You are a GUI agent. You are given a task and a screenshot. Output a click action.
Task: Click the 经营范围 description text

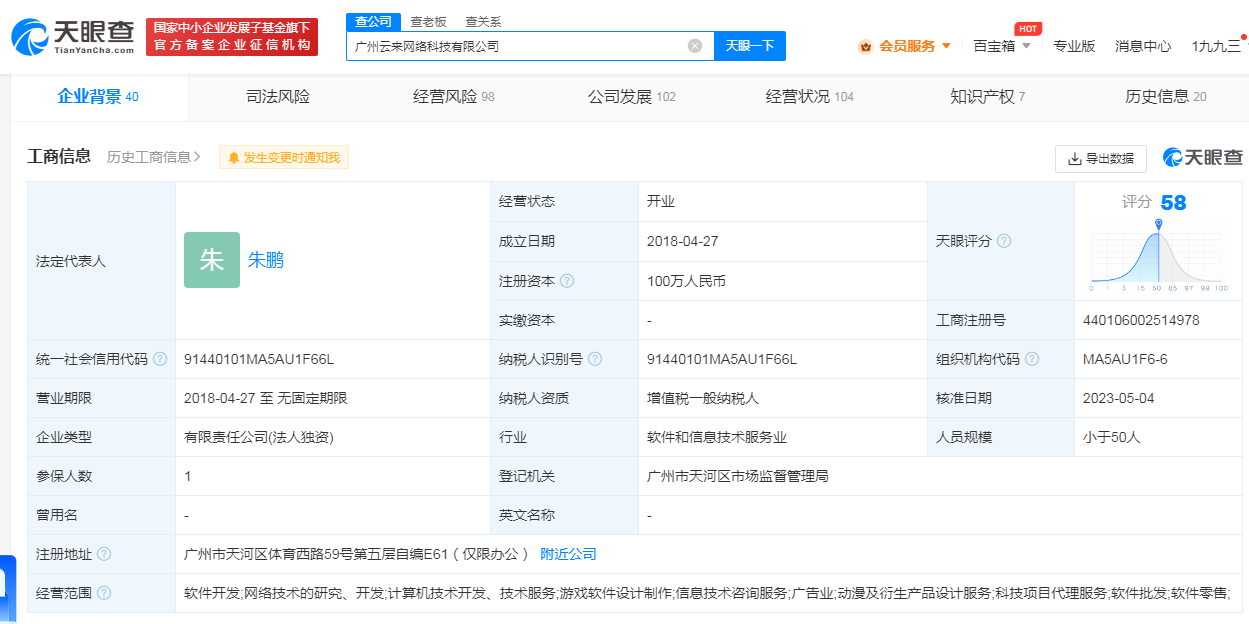click(x=707, y=593)
